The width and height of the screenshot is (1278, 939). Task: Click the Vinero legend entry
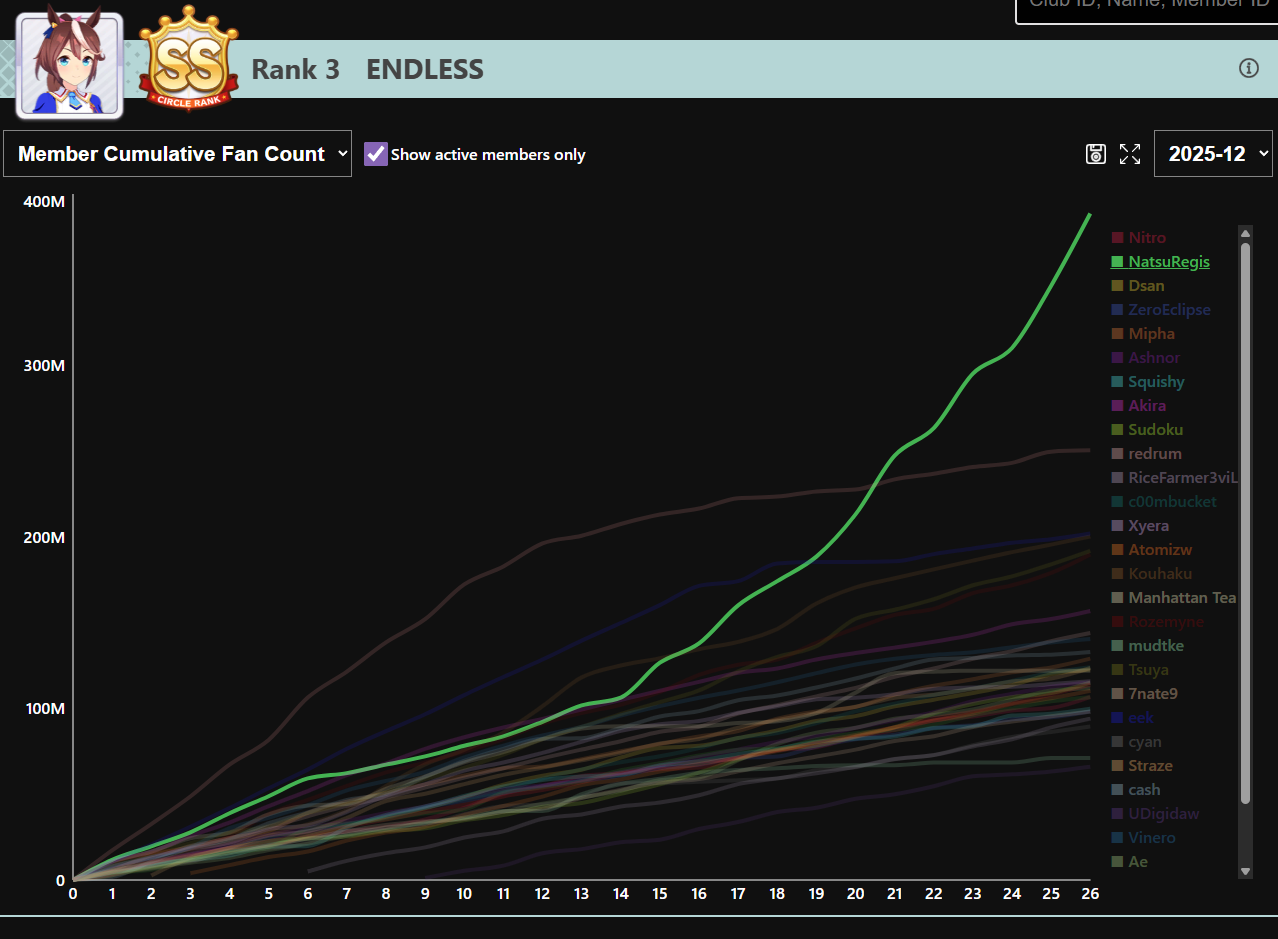(1144, 838)
